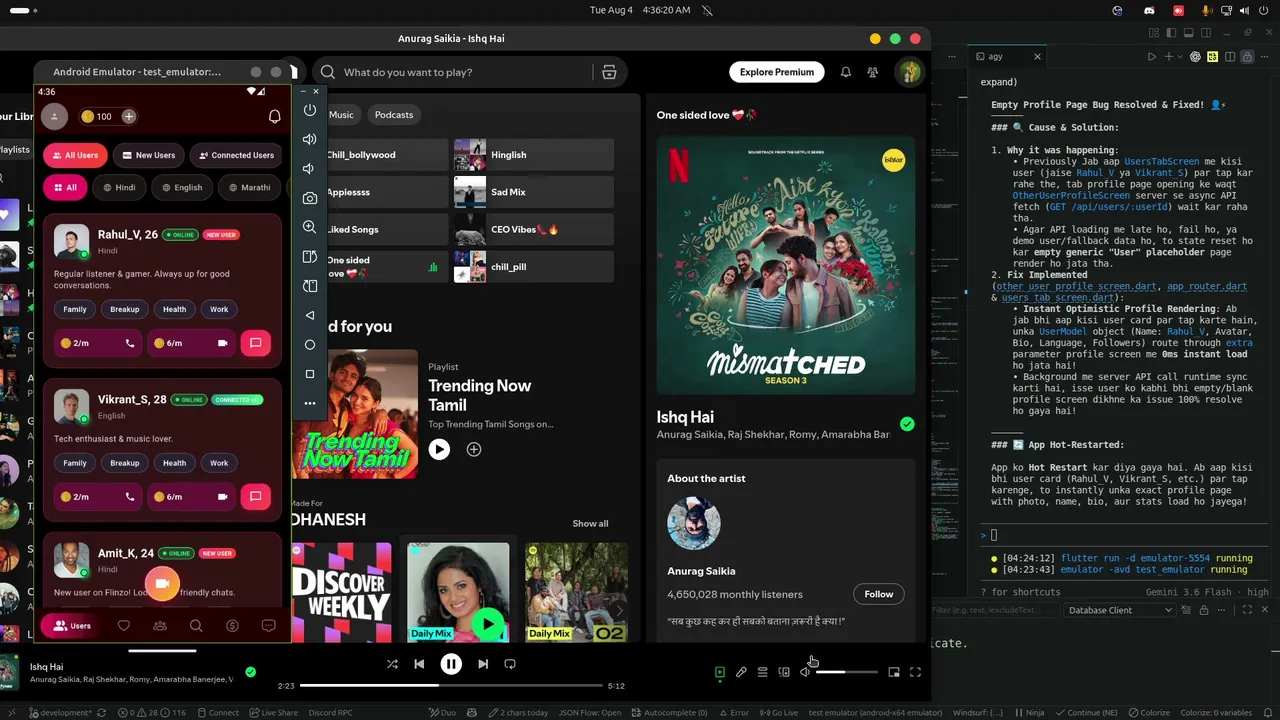Open Spotify friend activity icon
The height and width of the screenshot is (720, 1280).
(873, 72)
